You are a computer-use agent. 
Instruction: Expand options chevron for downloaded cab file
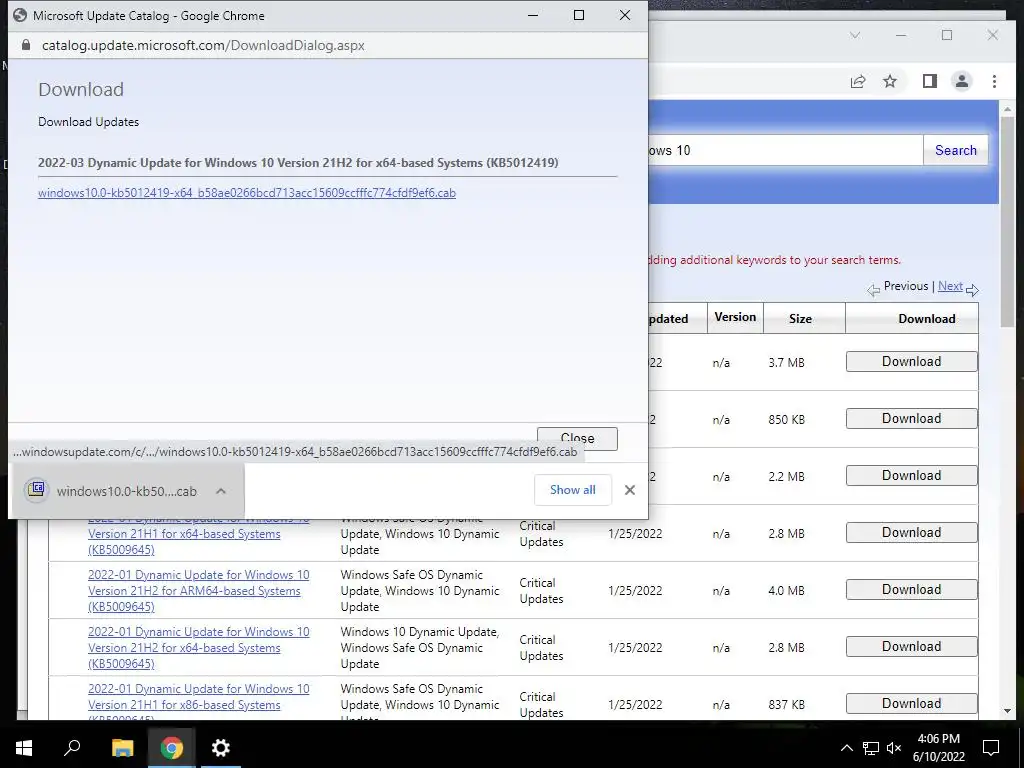[221, 491]
